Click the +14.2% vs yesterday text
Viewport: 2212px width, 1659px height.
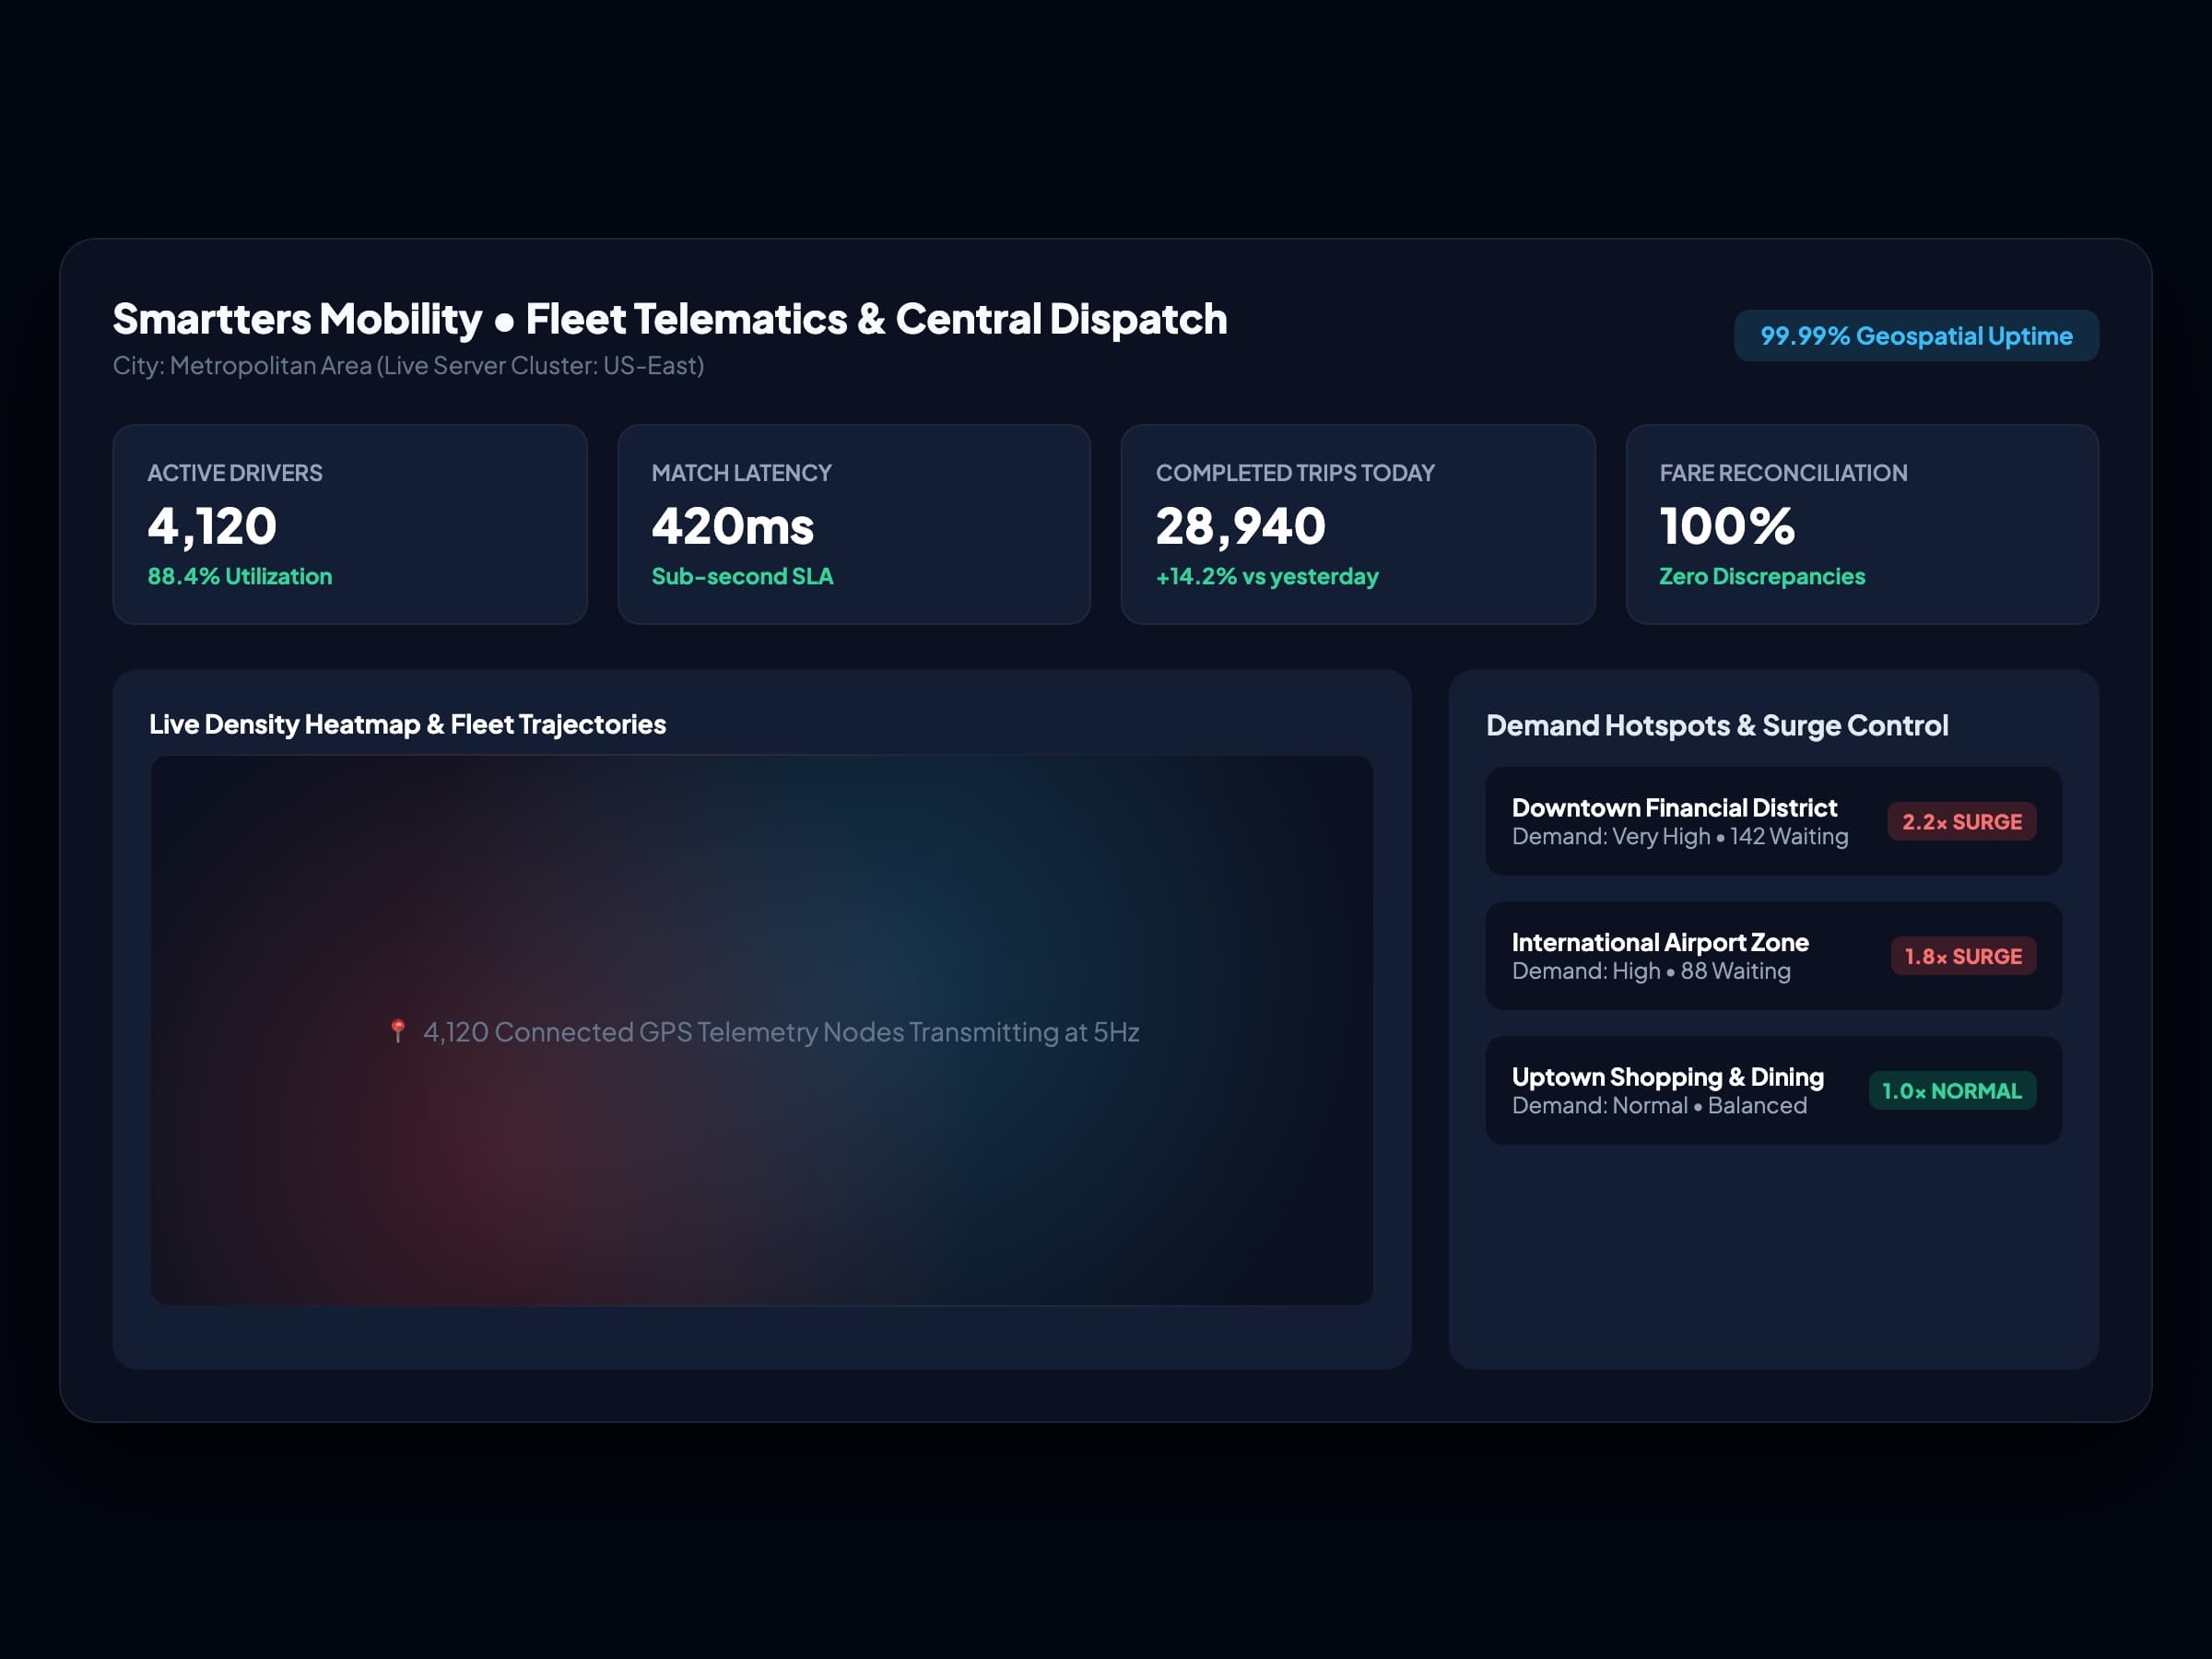click(1266, 576)
